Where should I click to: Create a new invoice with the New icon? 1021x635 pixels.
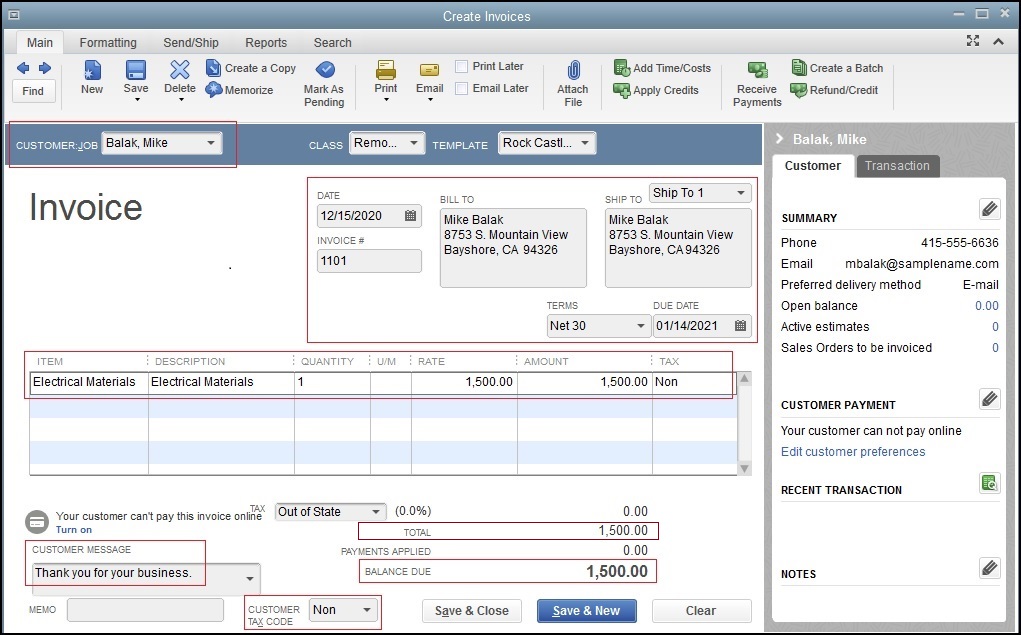pos(91,80)
